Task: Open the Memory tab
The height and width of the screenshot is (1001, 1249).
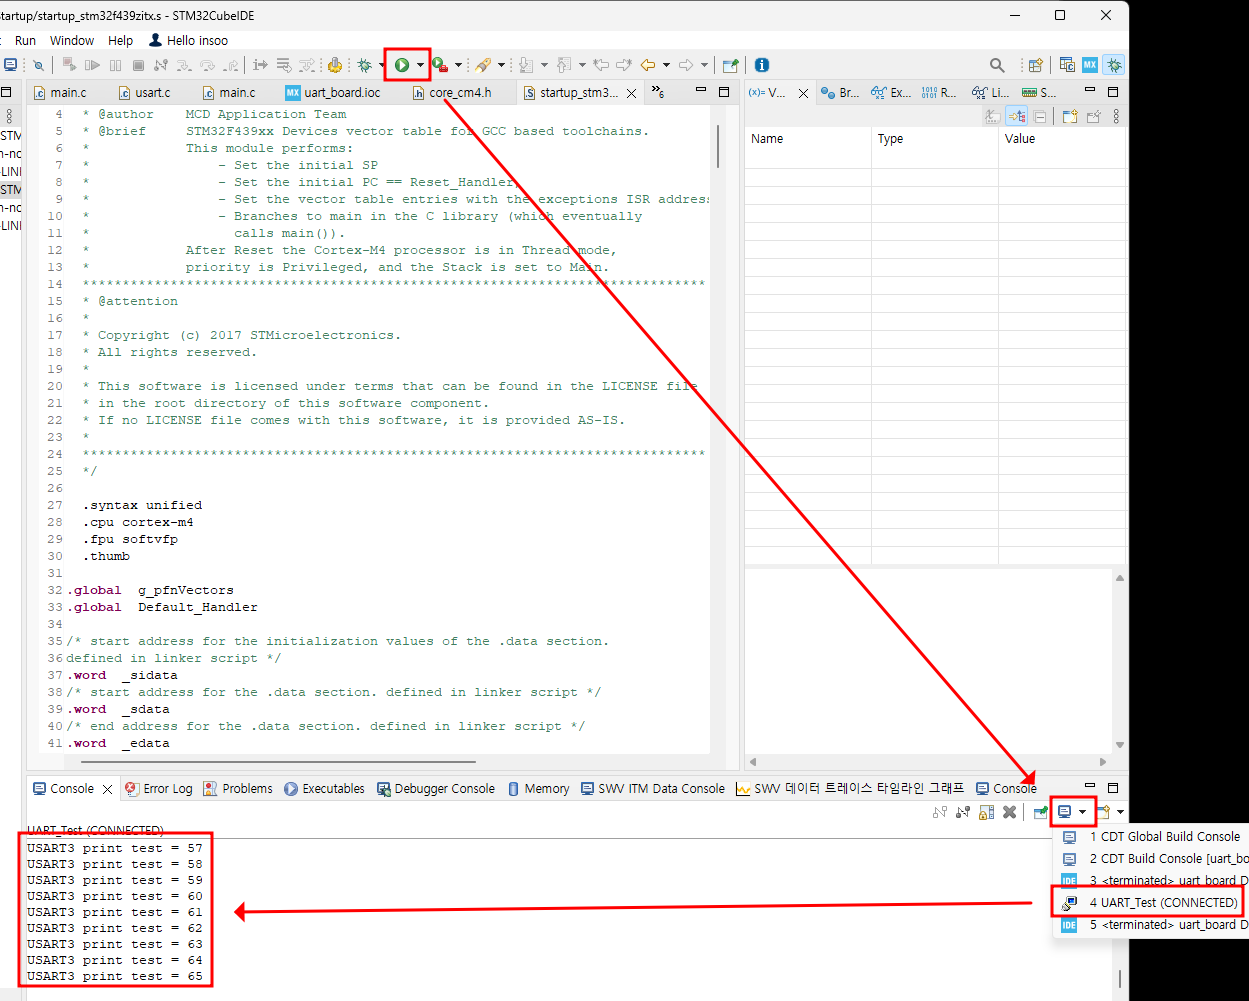Action: pos(538,789)
